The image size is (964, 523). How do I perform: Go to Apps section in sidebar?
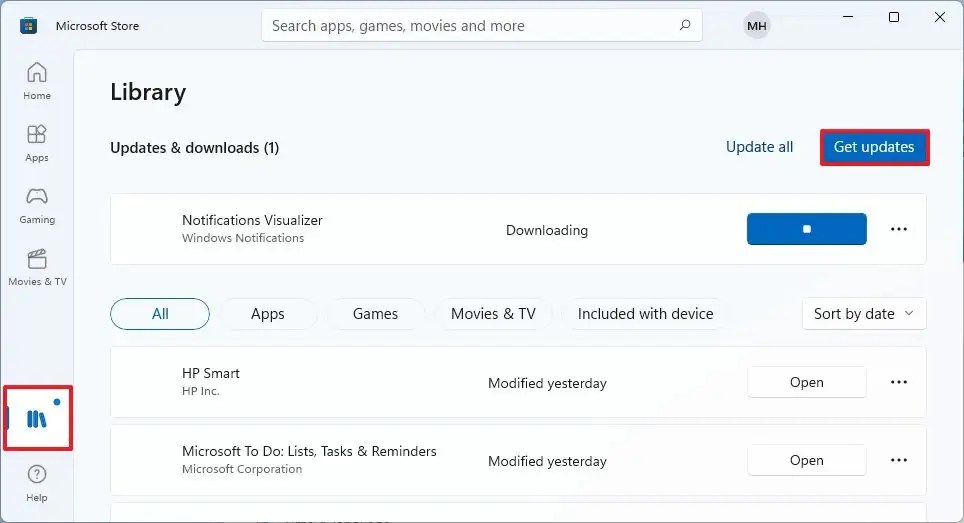coord(37,143)
